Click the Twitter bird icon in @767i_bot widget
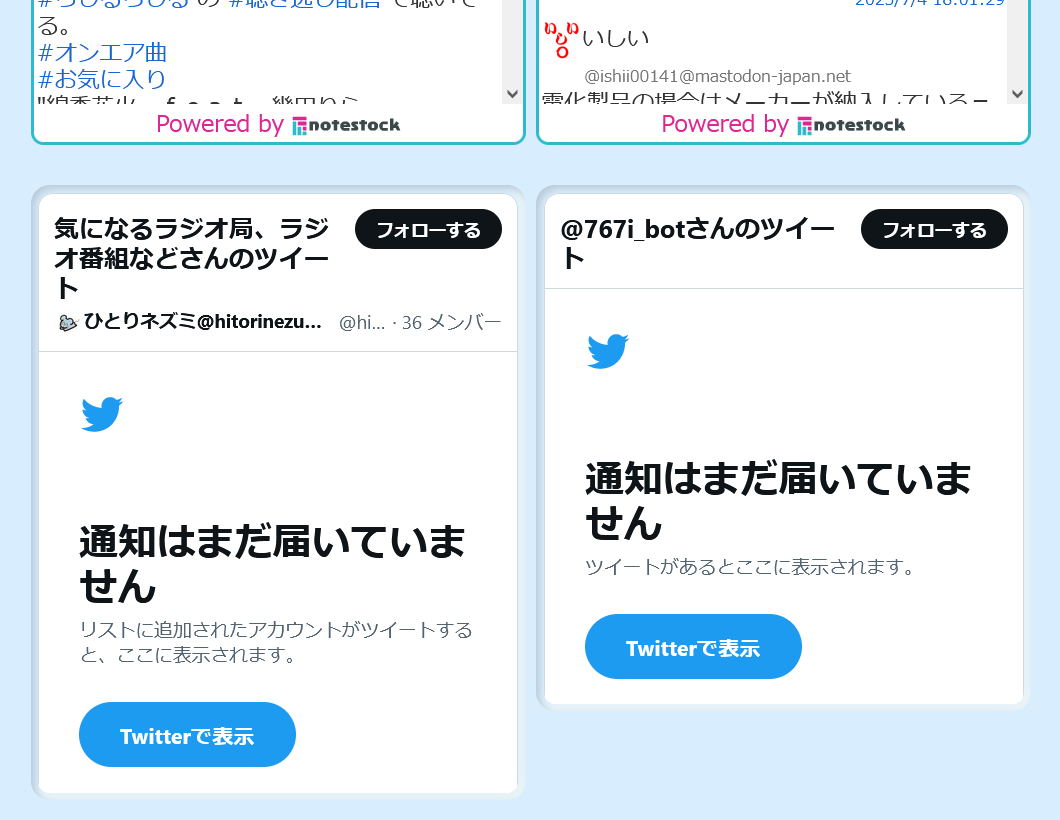Image resolution: width=1060 pixels, height=820 pixels. click(608, 351)
